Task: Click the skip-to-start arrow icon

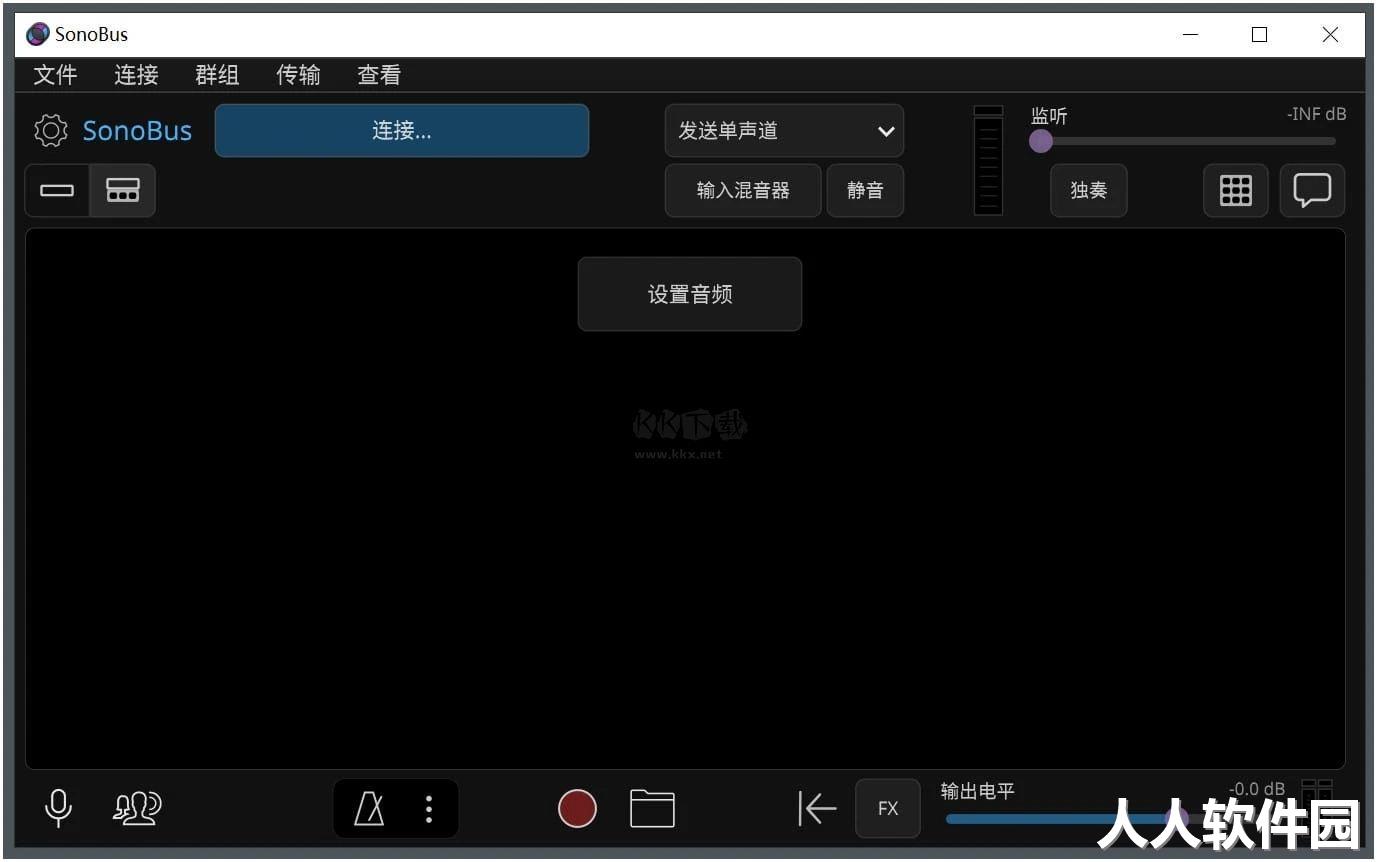Action: [817, 808]
